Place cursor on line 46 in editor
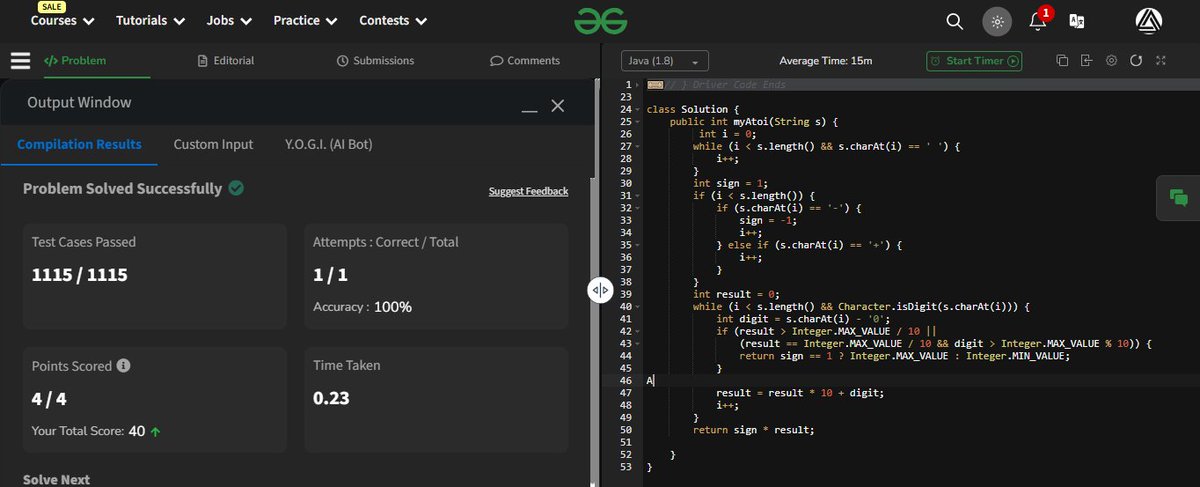Screen dimensions: 1200x487 900,381
